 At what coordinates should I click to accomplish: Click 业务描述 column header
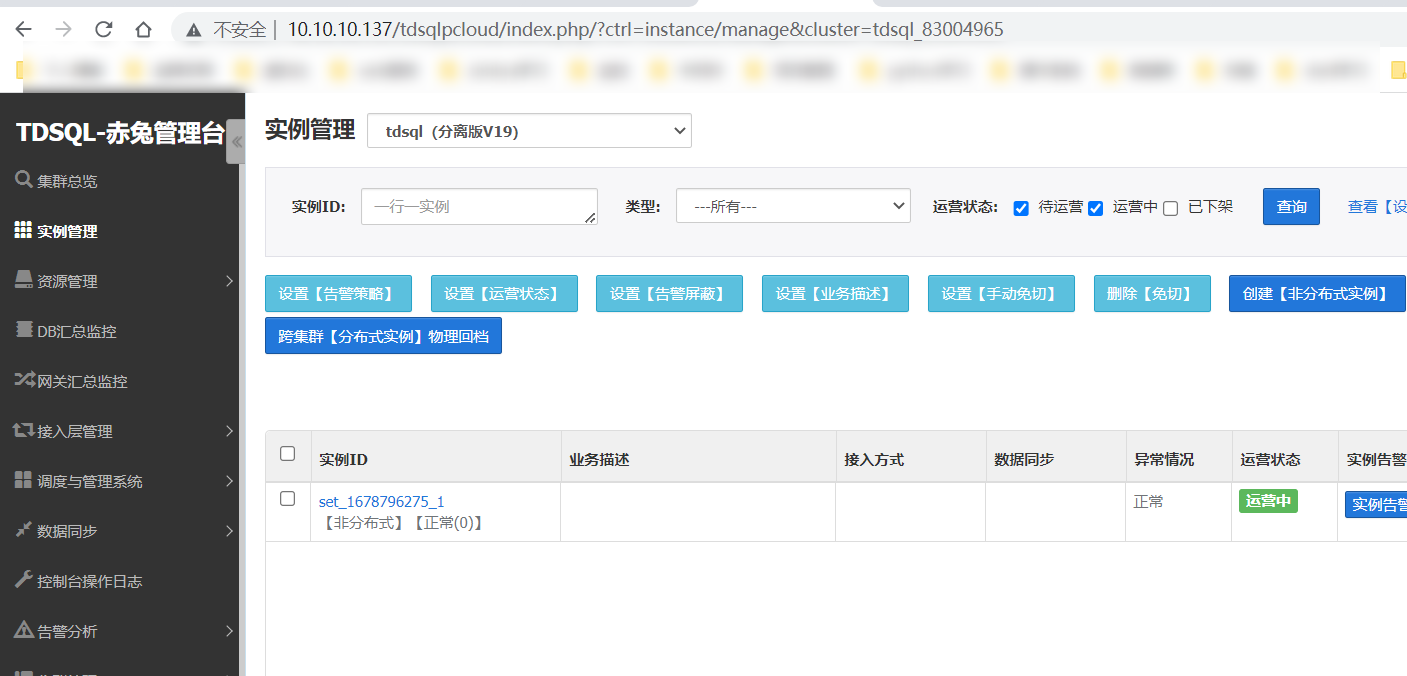tap(599, 459)
